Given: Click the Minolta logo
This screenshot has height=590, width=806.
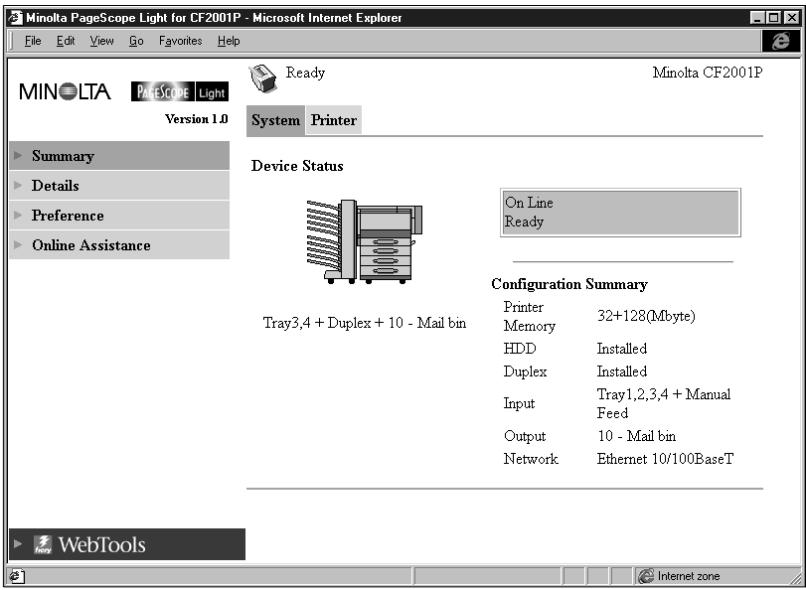Looking at the screenshot, I should pos(65,92).
